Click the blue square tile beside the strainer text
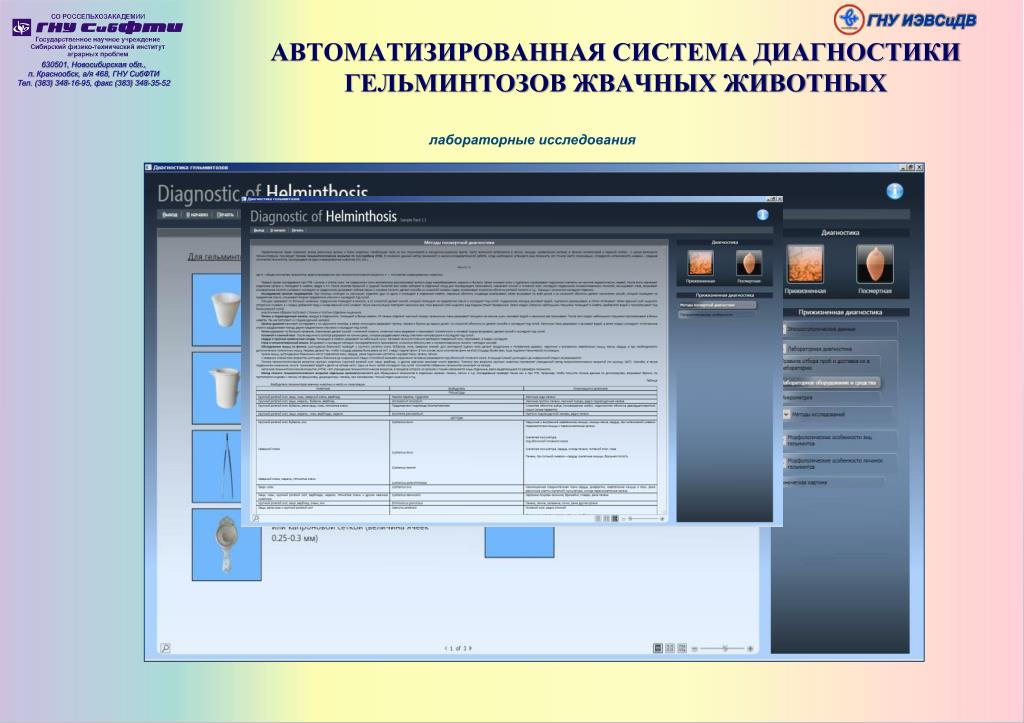Screen dimensions: 1024x723 pyautogui.click(x=519, y=541)
